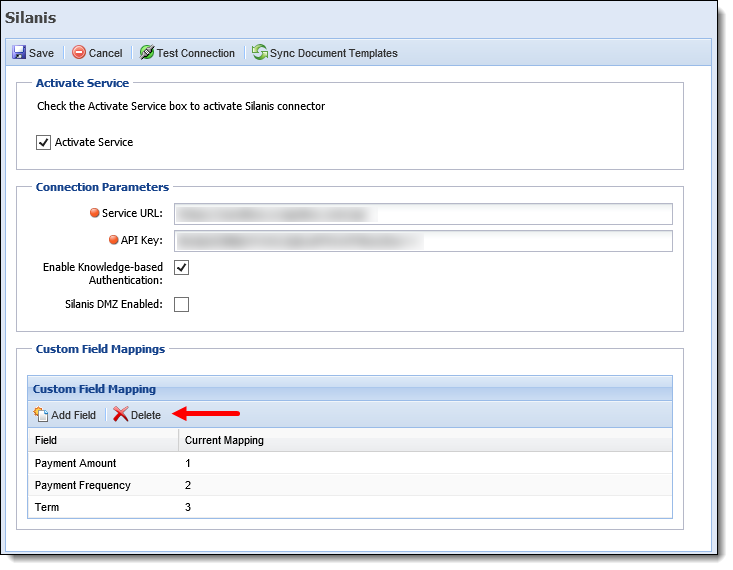Screen dimensions: 733x570
Task: Select the Term row
Action: click(350, 507)
